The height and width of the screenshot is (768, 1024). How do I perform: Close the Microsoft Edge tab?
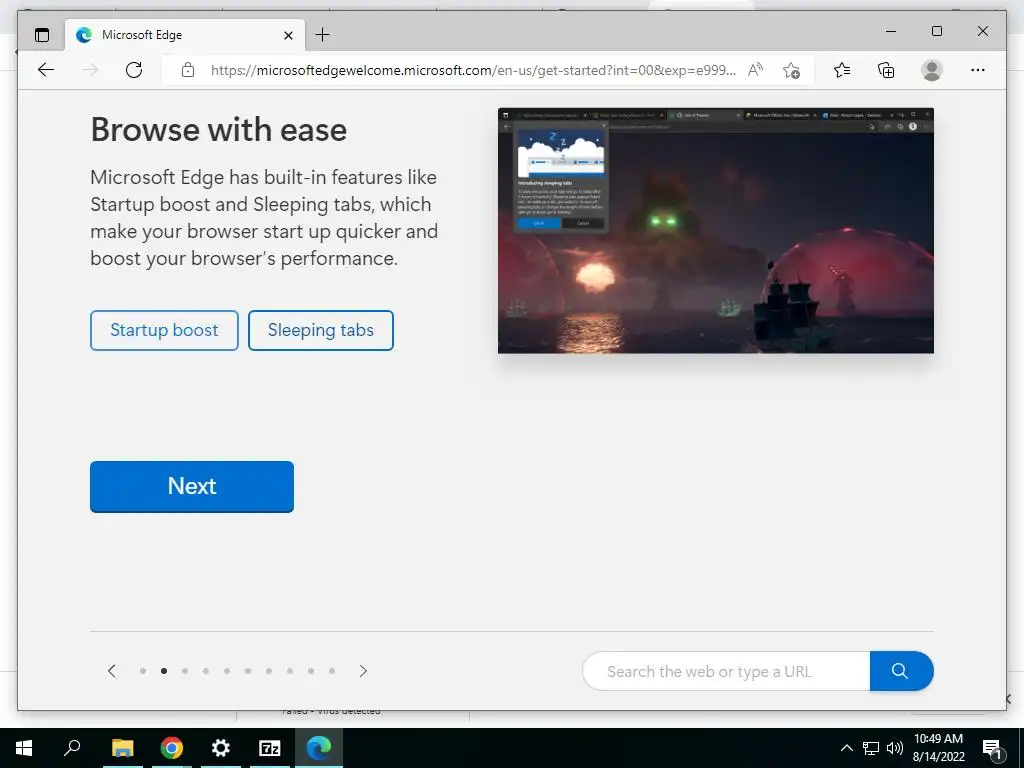tap(288, 35)
